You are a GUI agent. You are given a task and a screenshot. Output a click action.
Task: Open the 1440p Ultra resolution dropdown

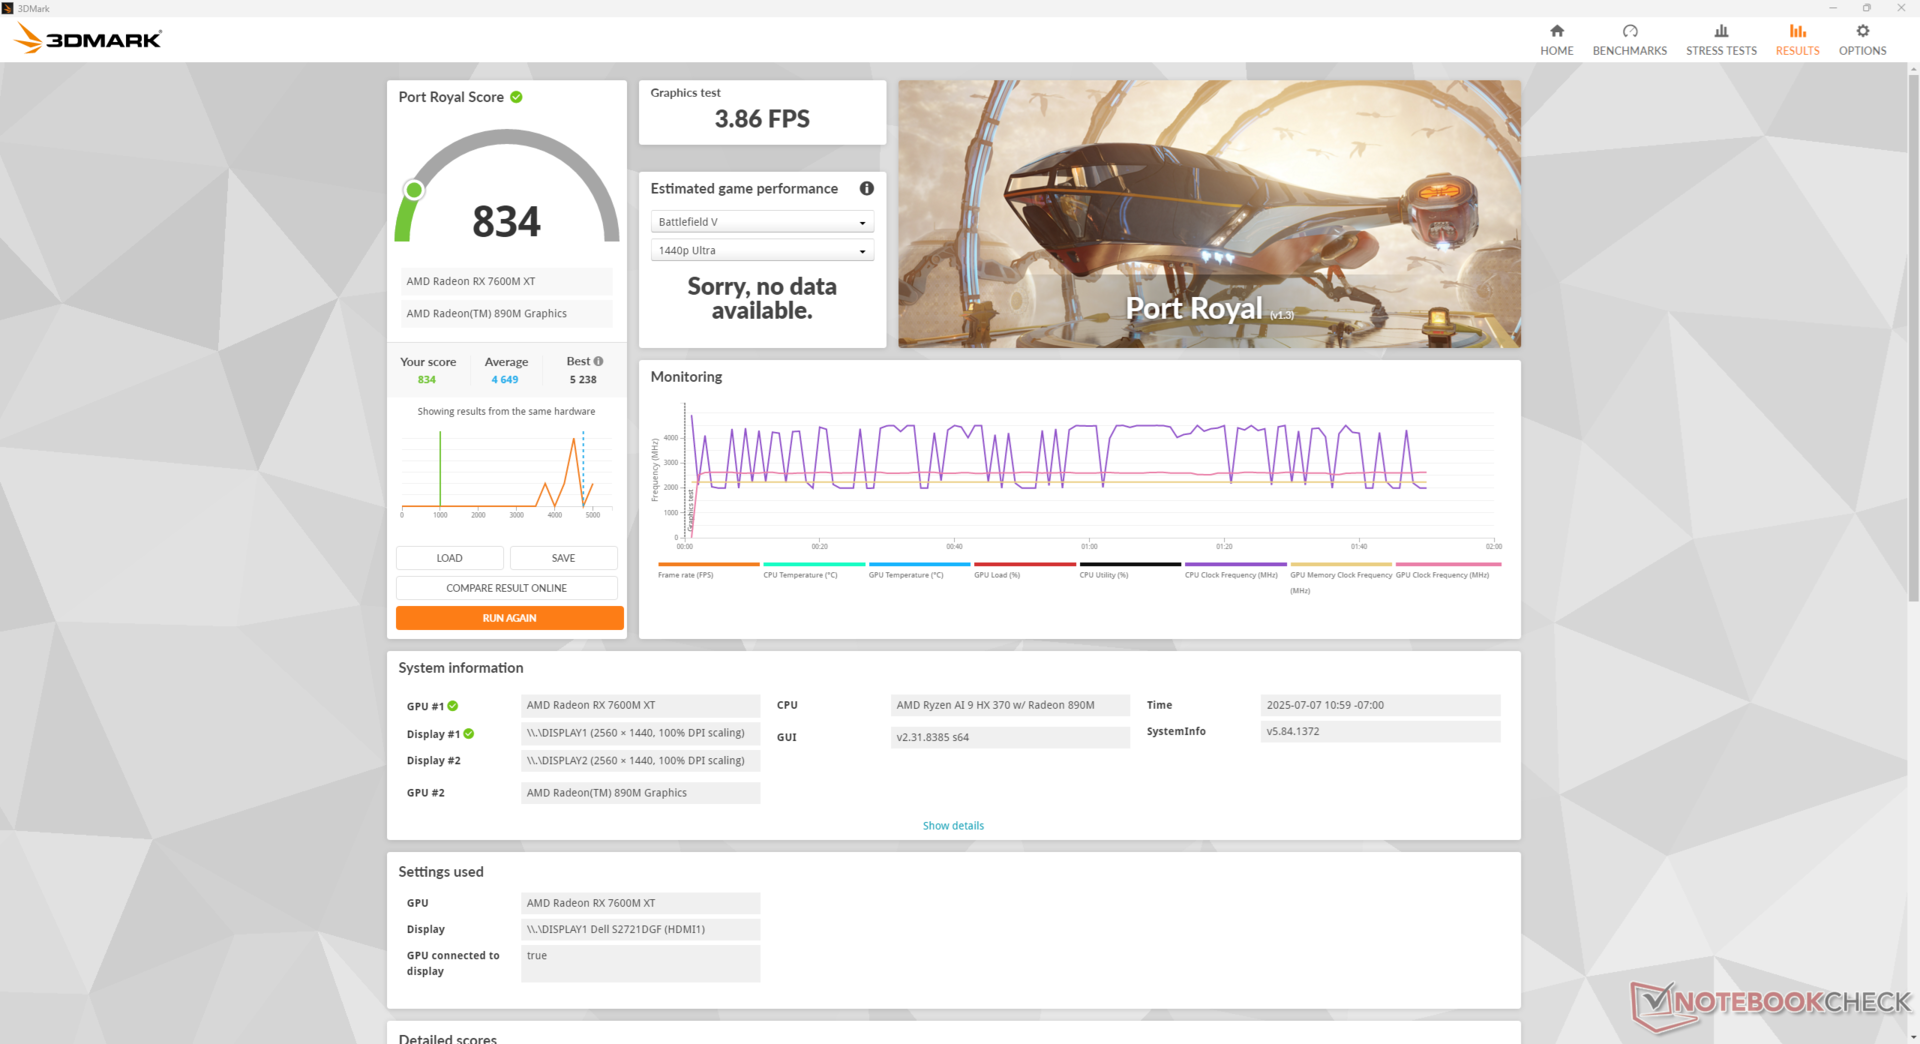(762, 251)
